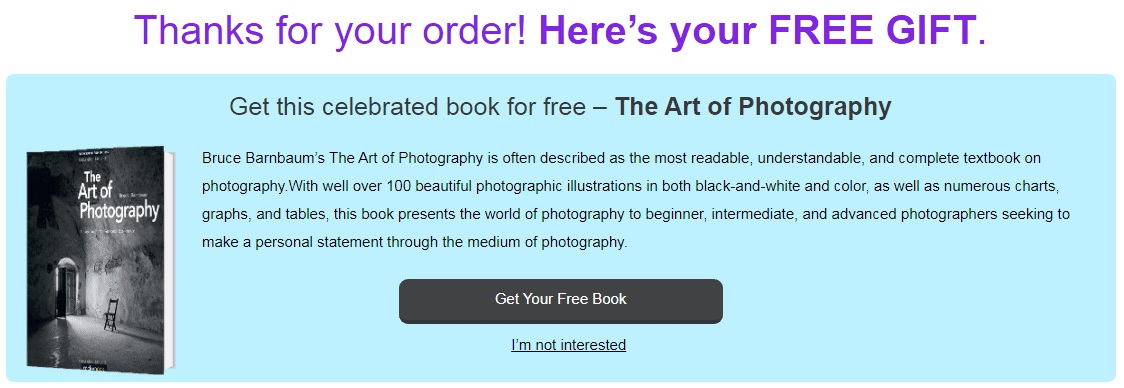
Task: Click the bold "Here's your FREE GIFT" heading
Action: [757, 30]
